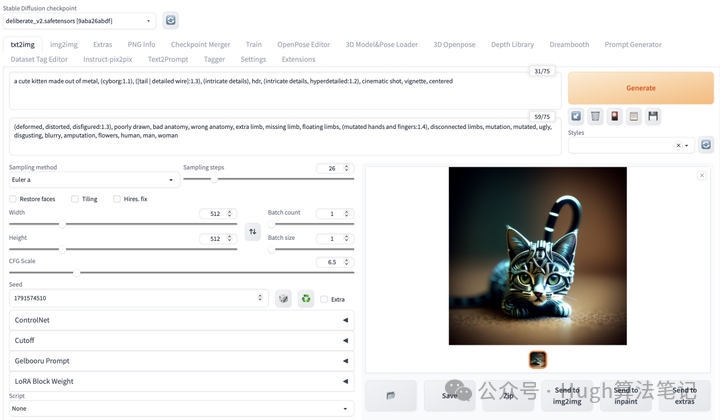This screenshot has height=420, width=720.
Task: Expand the Cutoff section
Action: [181, 340]
